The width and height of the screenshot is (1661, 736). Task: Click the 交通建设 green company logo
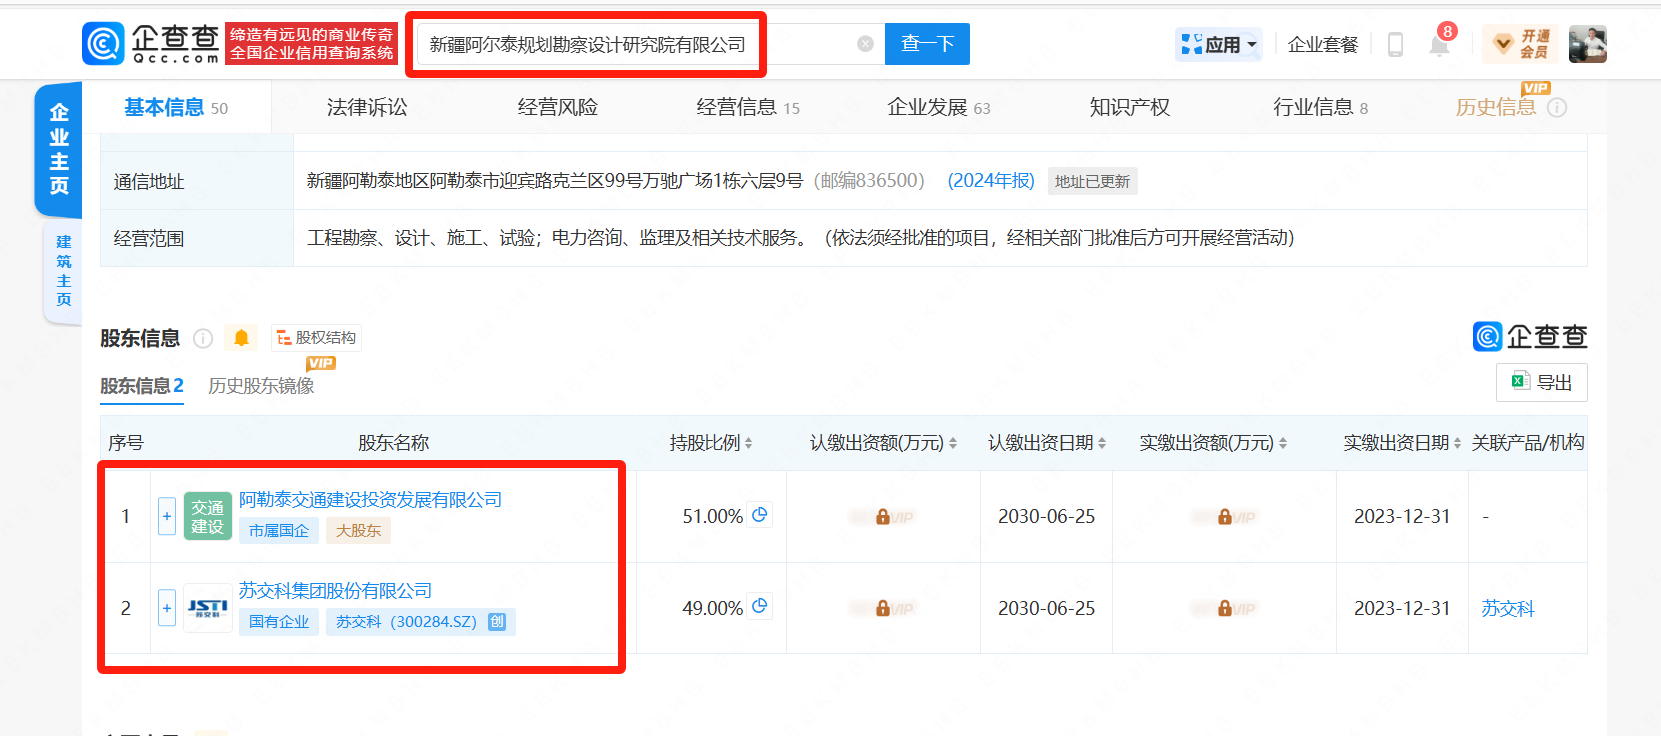tap(208, 516)
